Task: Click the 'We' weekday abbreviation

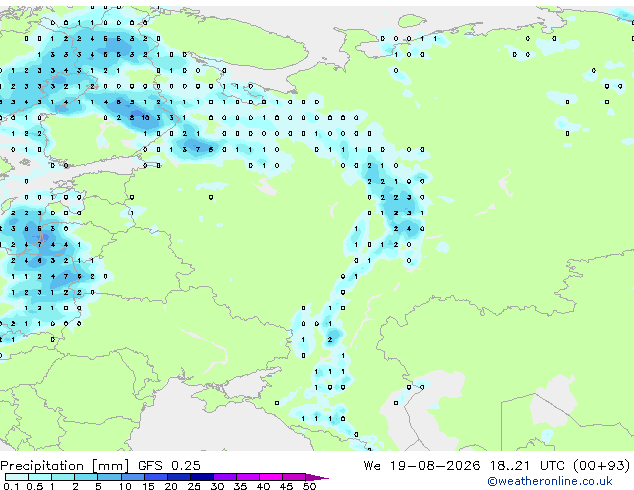Action: click(x=372, y=466)
